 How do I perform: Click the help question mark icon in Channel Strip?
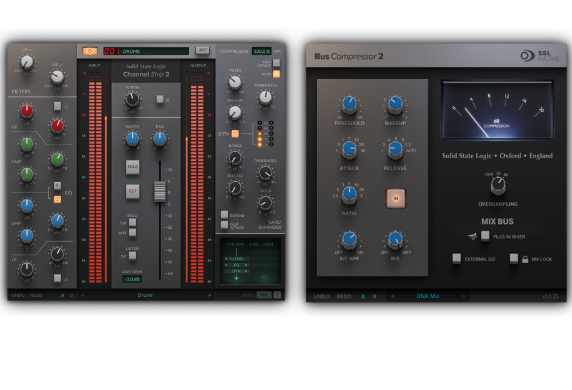[277, 295]
